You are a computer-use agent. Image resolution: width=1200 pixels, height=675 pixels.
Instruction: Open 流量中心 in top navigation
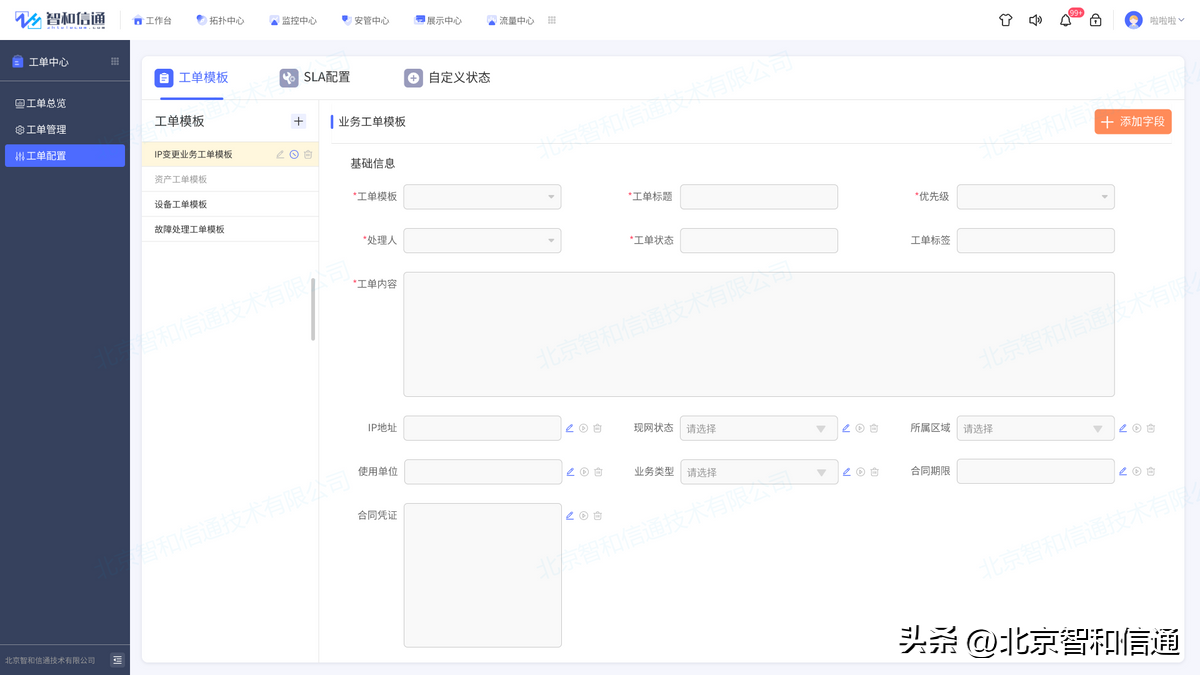(510, 20)
